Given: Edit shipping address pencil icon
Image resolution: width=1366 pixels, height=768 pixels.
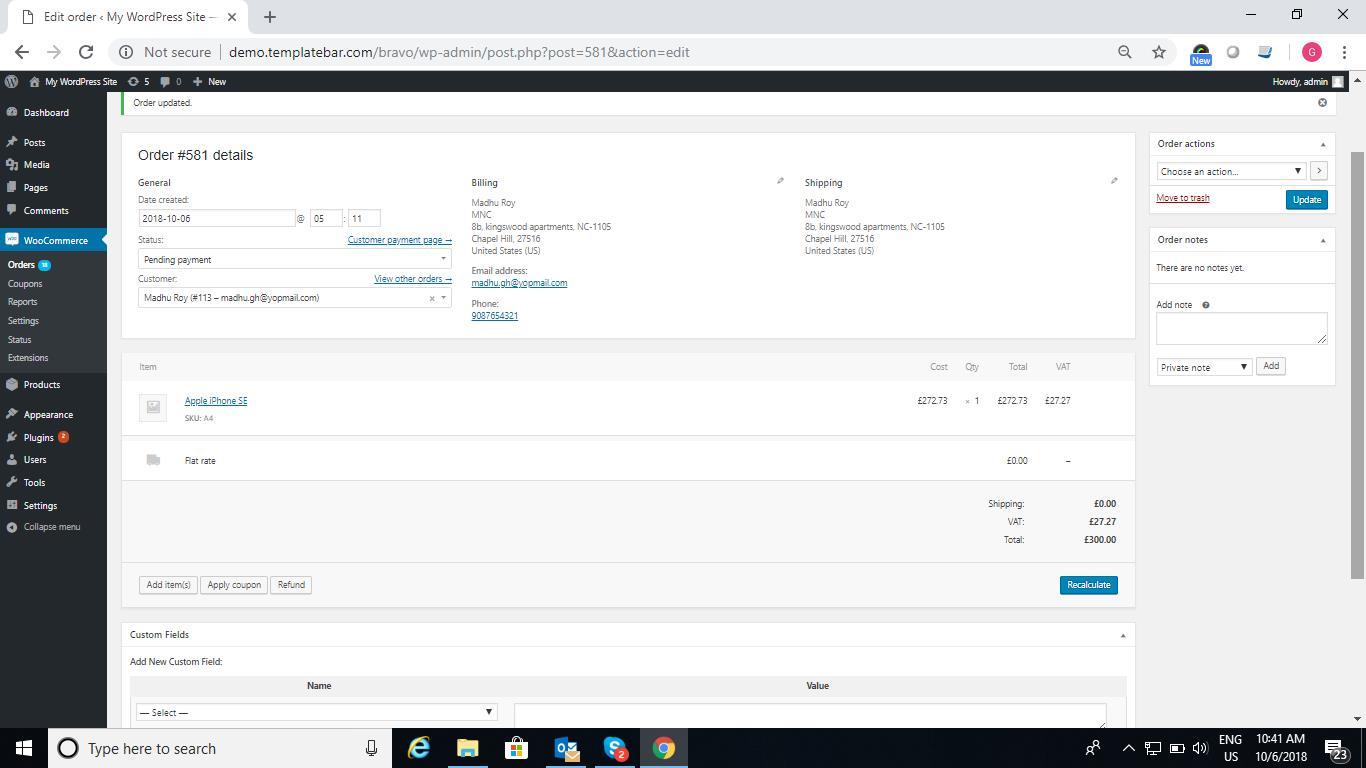Looking at the screenshot, I should click(1114, 181).
